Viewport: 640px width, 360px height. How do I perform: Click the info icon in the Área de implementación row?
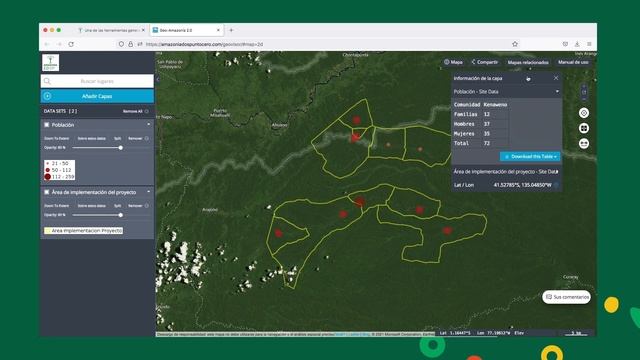(x=147, y=206)
